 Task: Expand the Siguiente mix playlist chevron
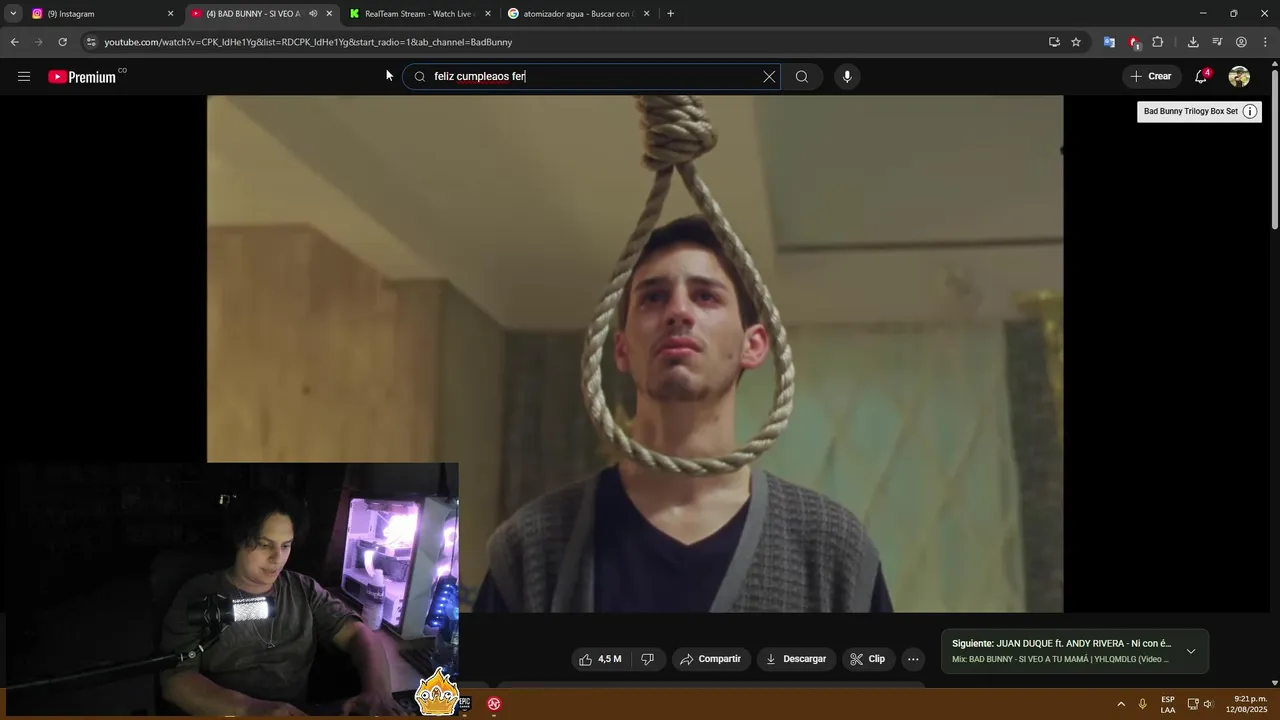coord(1190,651)
